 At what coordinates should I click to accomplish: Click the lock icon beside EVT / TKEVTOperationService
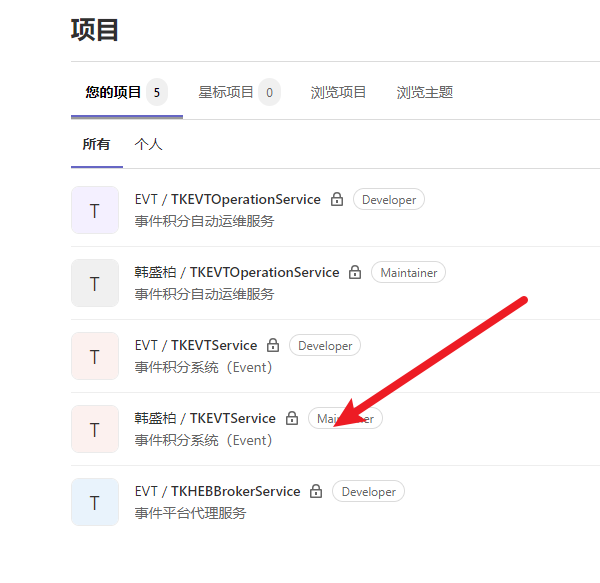(x=337, y=200)
